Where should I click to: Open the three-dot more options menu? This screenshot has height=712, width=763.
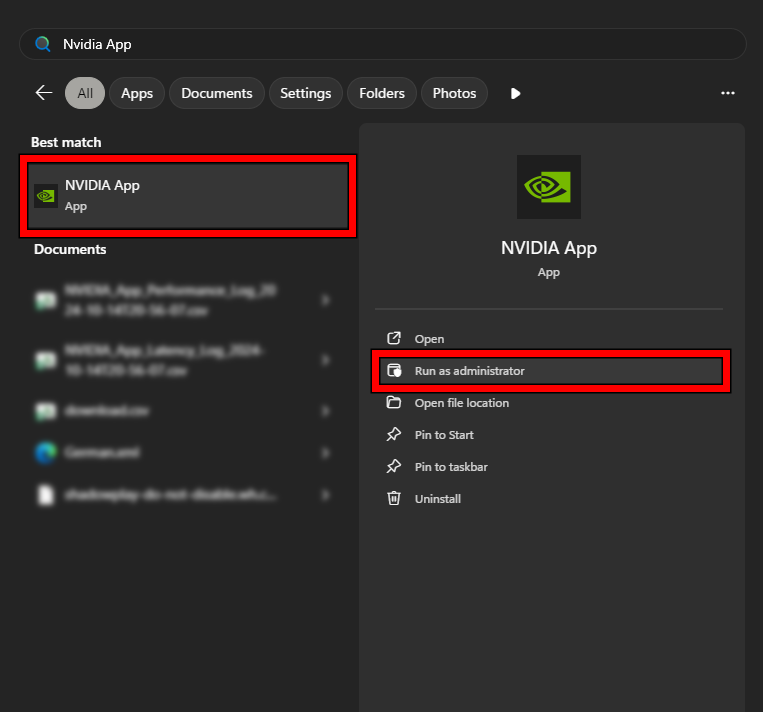click(x=728, y=93)
